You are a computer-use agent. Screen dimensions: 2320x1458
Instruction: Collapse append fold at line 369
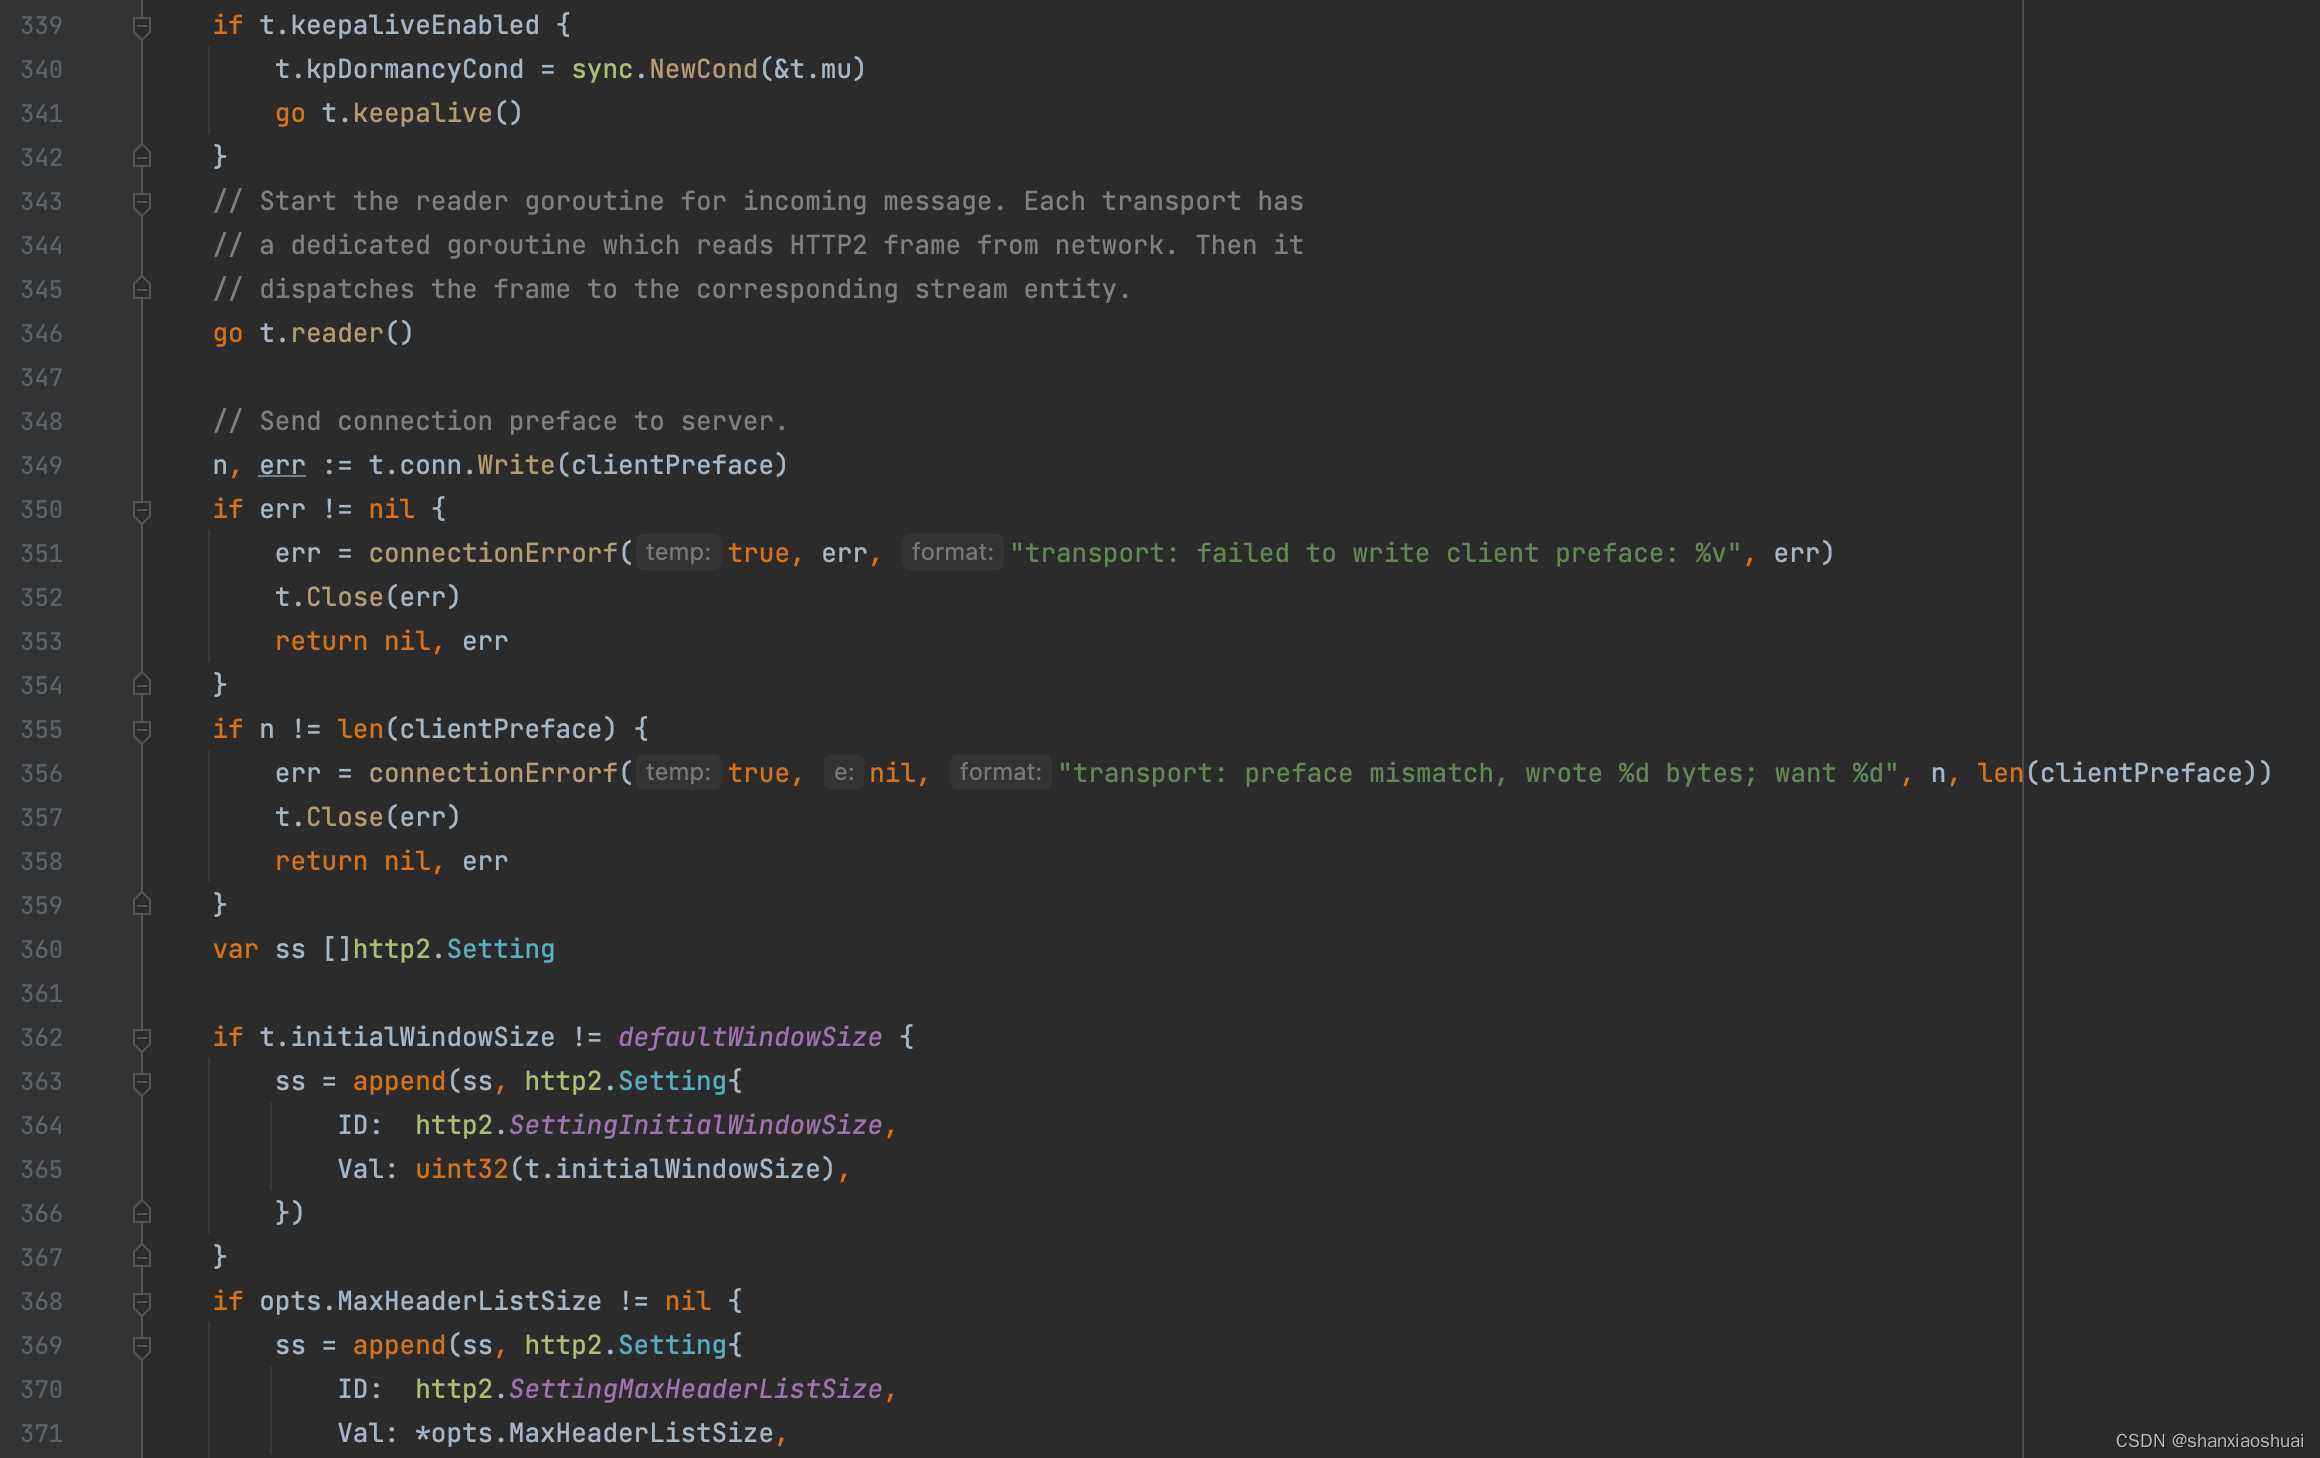coord(142,1346)
